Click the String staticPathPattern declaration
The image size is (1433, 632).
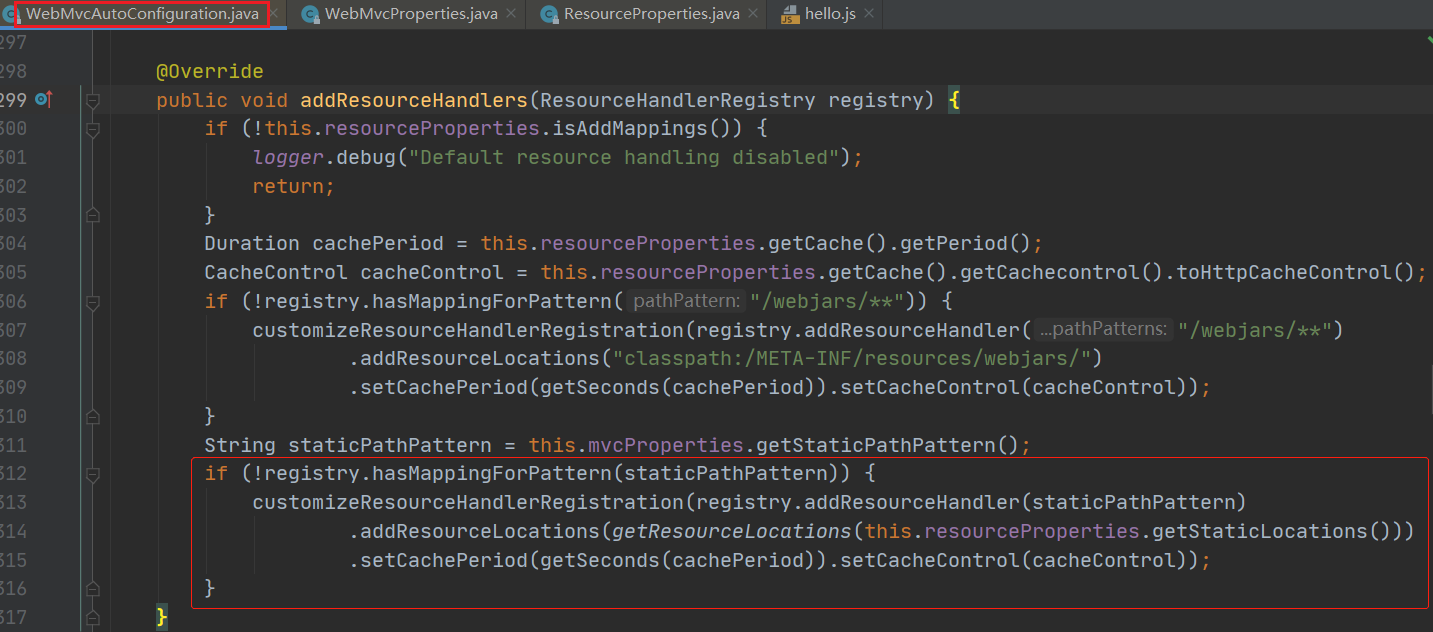348,444
